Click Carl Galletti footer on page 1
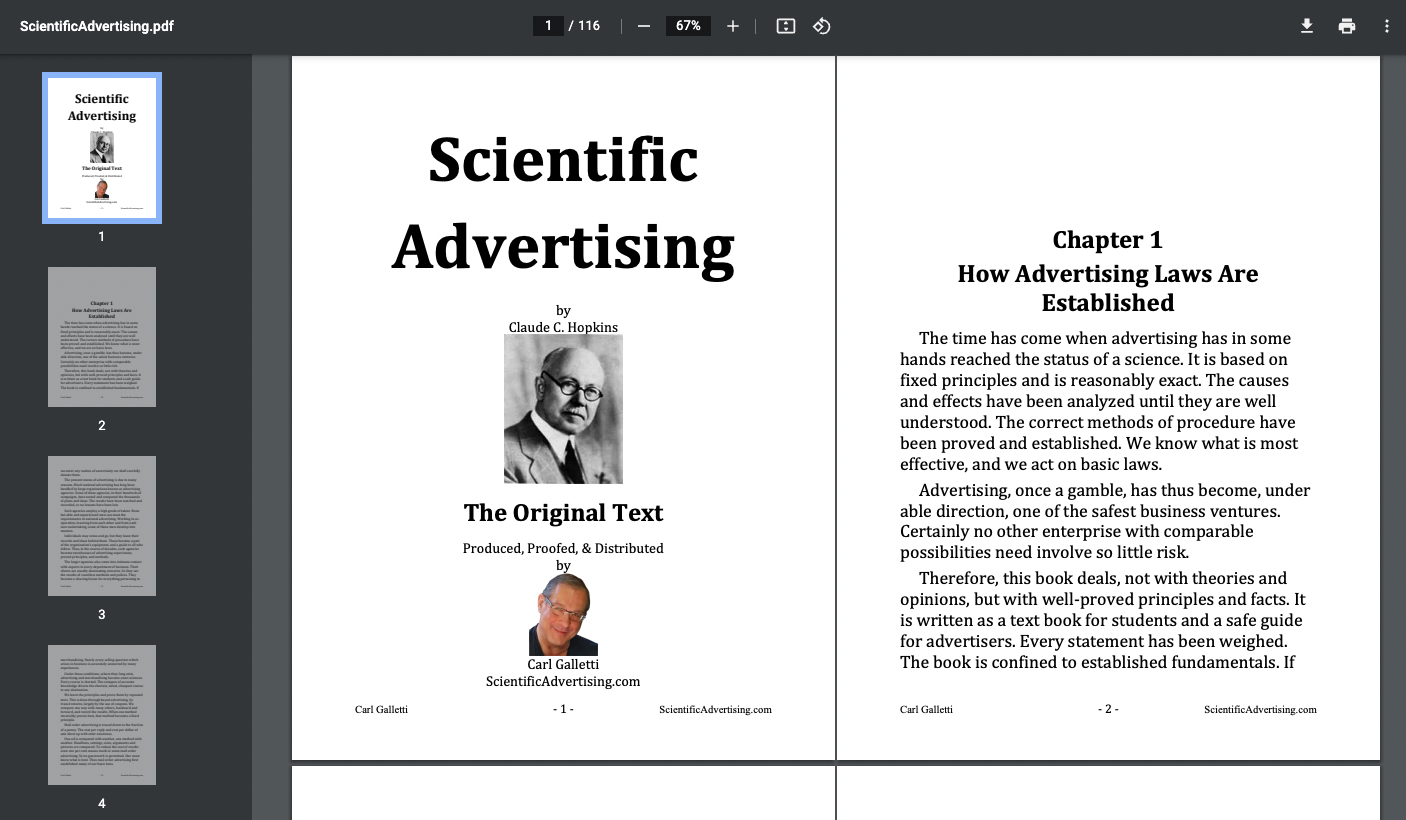1406x820 pixels. [x=381, y=709]
